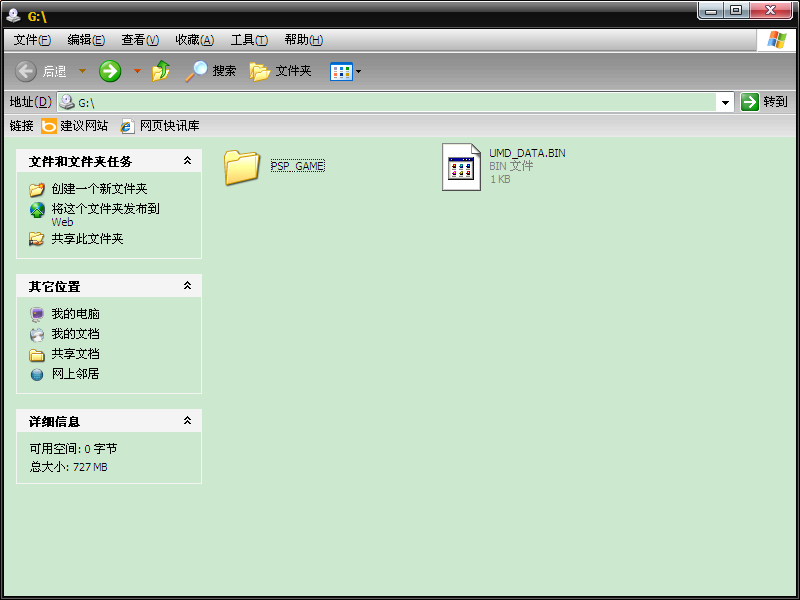Open the 工具(T) menu
The height and width of the screenshot is (600, 800).
tap(249, 40)
